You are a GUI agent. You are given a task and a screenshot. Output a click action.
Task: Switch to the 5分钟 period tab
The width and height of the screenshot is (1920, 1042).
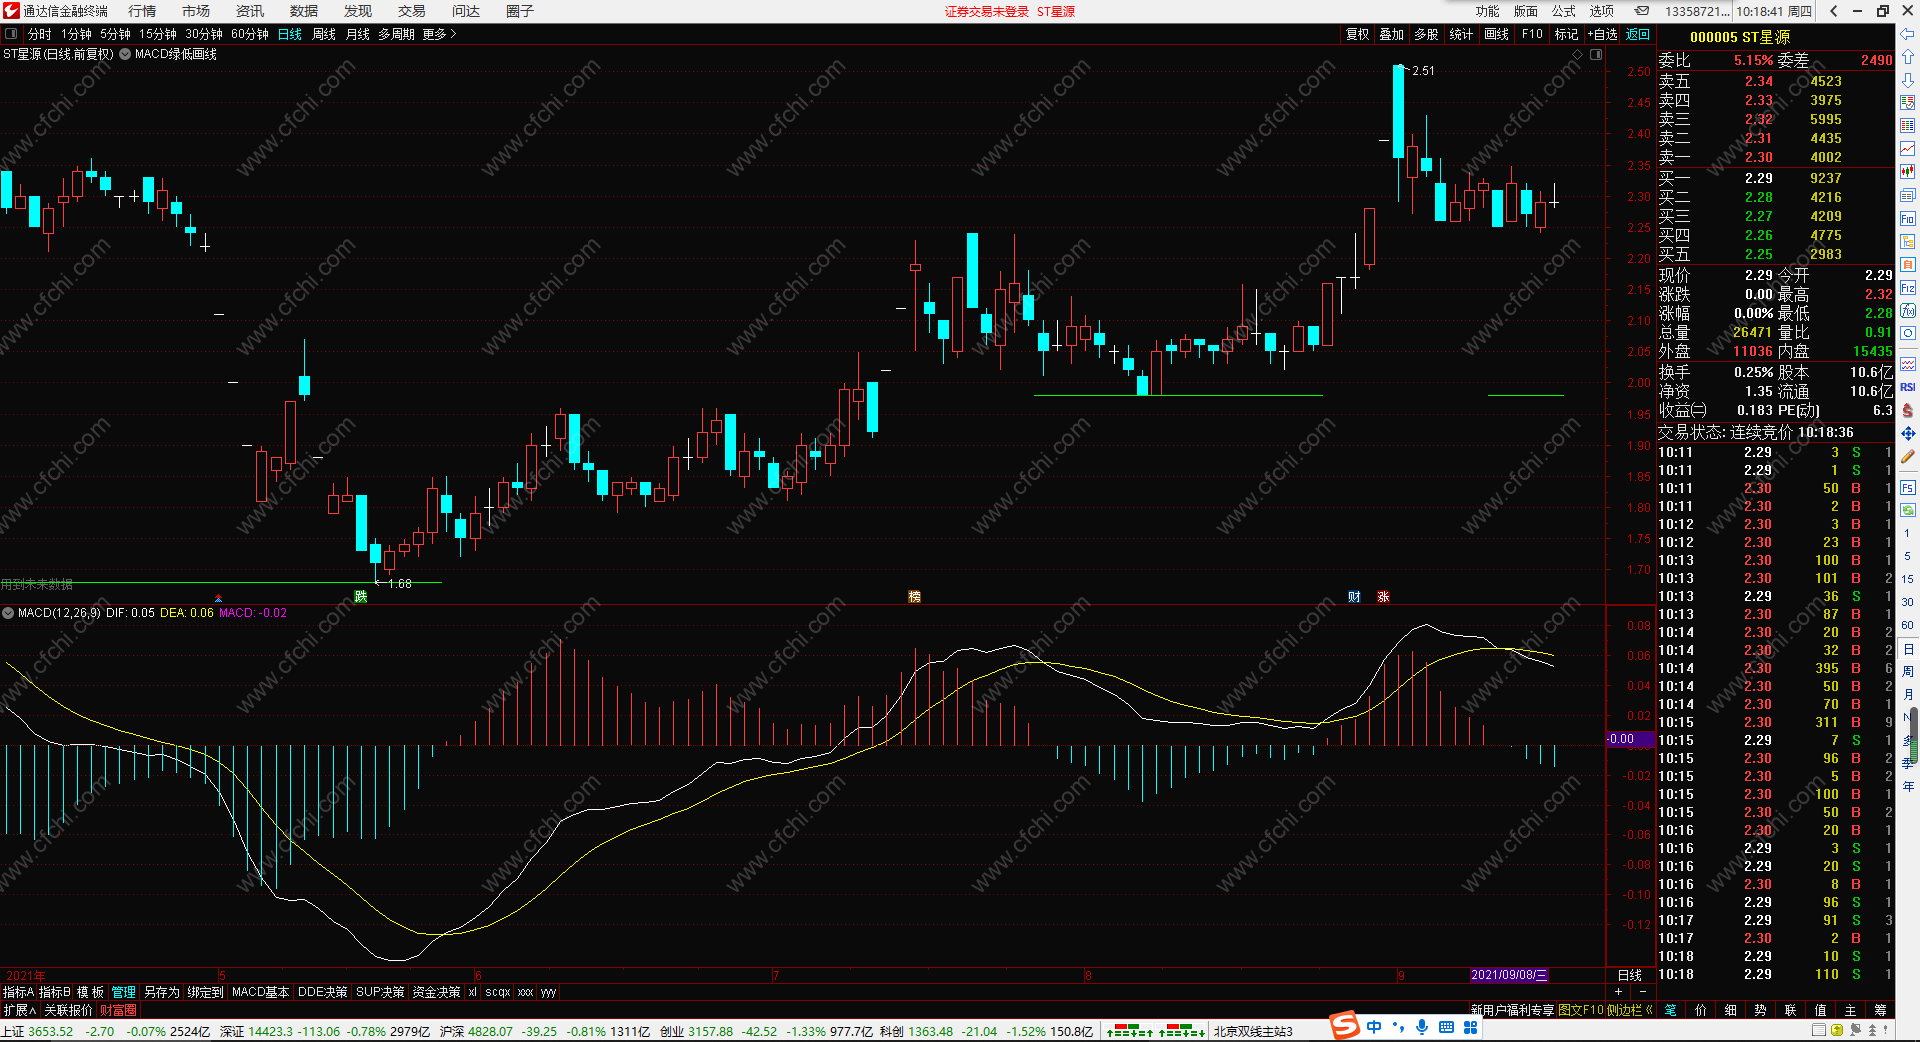[115, 34]
